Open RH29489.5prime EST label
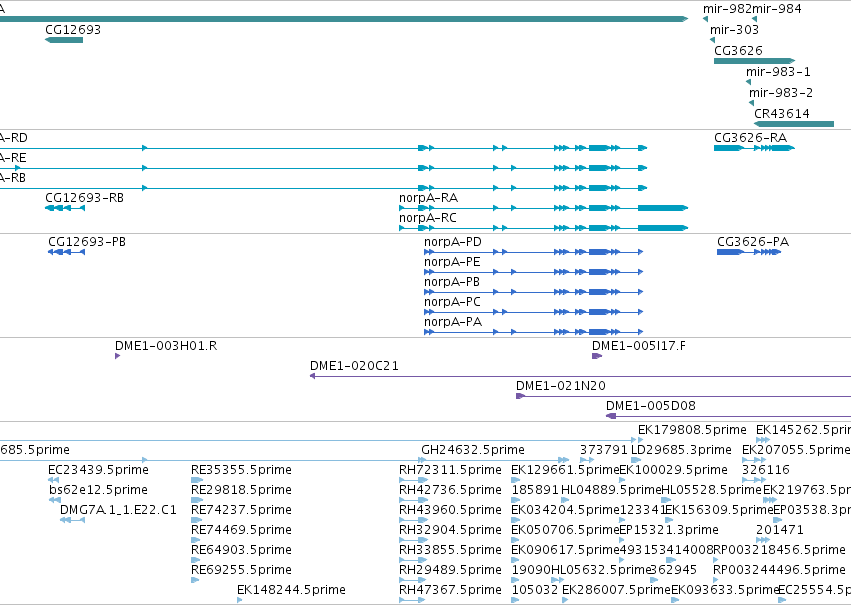The image size is (851, 605). (x=450, y=570)
